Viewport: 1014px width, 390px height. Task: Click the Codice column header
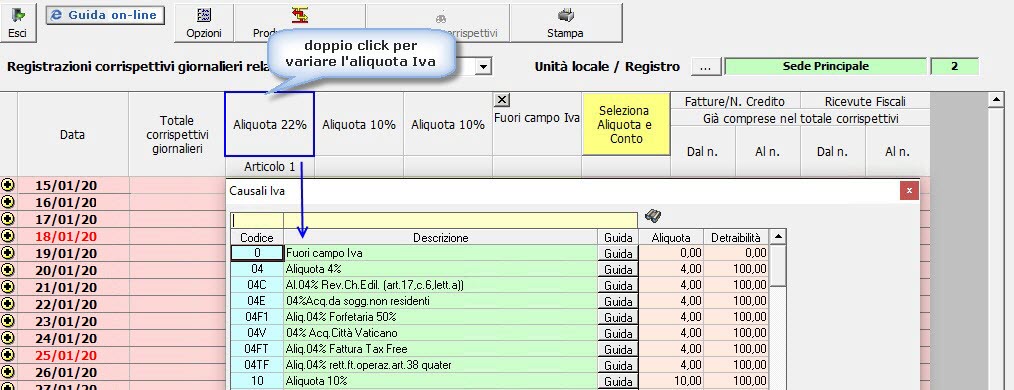[257, 237]
